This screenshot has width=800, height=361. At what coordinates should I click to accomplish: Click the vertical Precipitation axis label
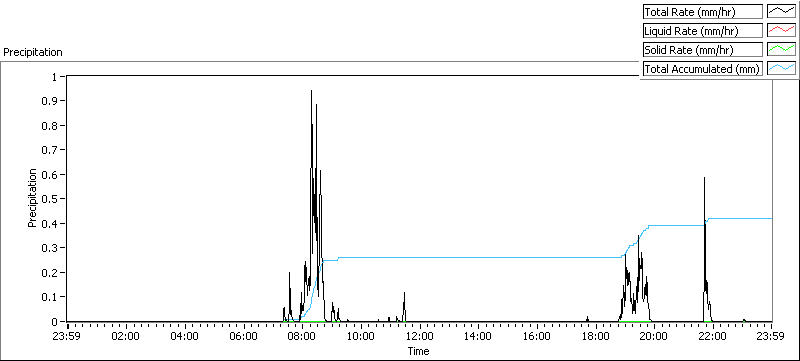click(32, 198)
